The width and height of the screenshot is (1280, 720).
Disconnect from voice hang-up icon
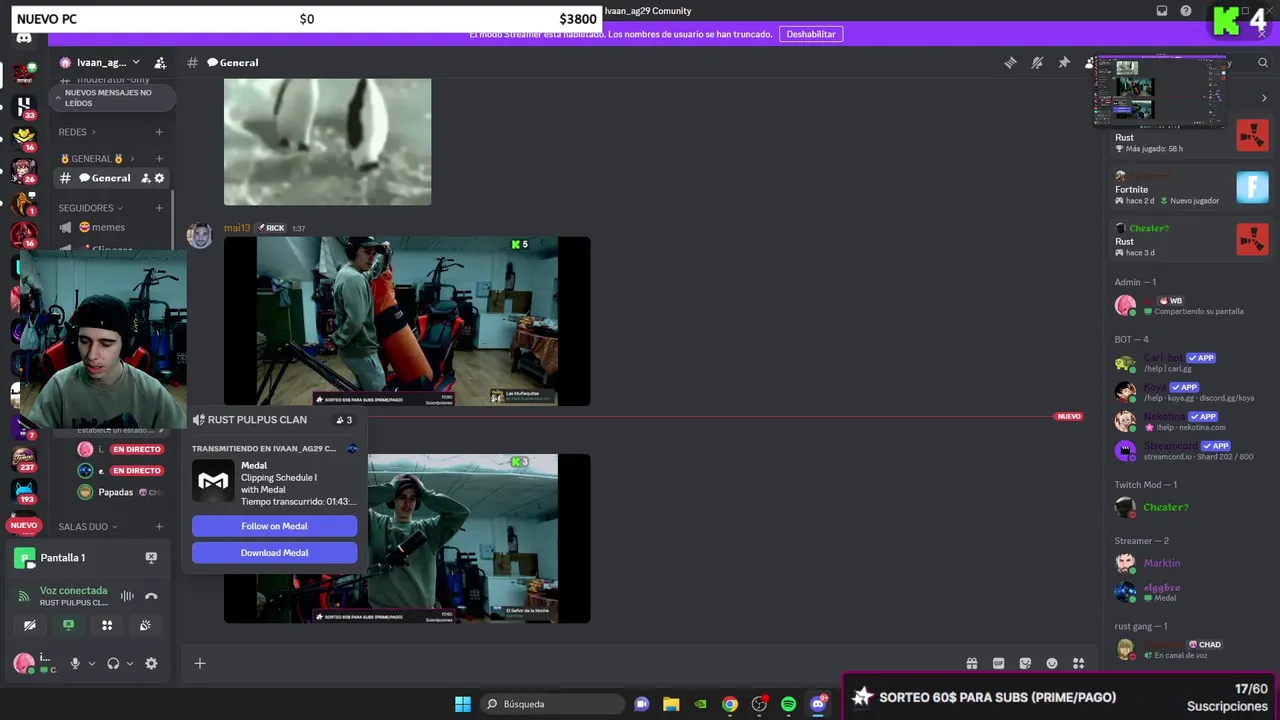151,596
